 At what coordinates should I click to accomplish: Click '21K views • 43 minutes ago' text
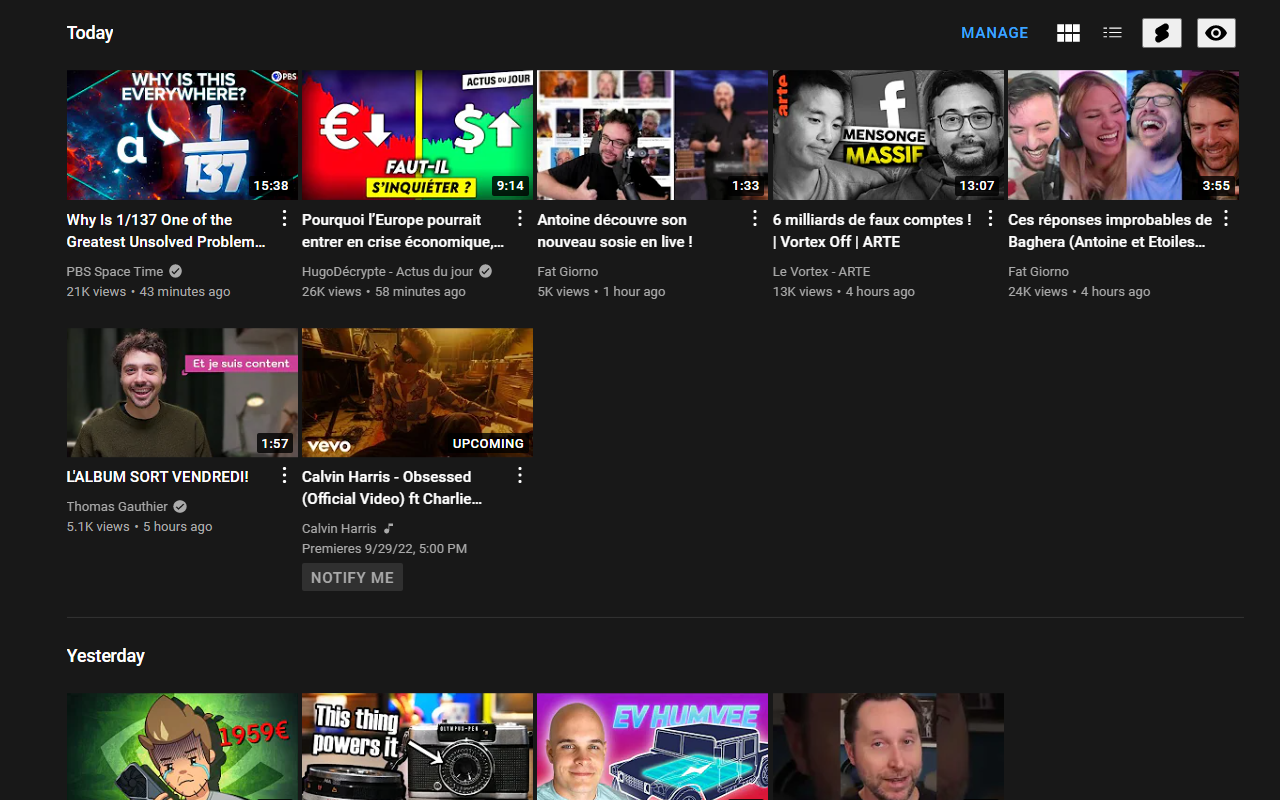(x=148, y=292)
